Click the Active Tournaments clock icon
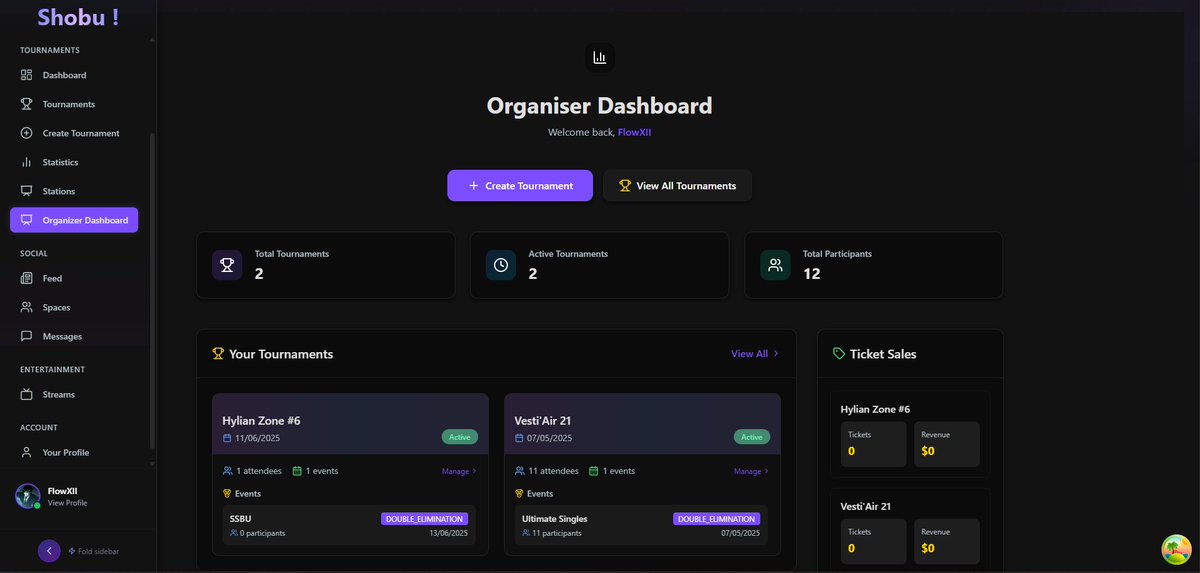The height and width of the screenshot is (573, 1200). [501, 265]
